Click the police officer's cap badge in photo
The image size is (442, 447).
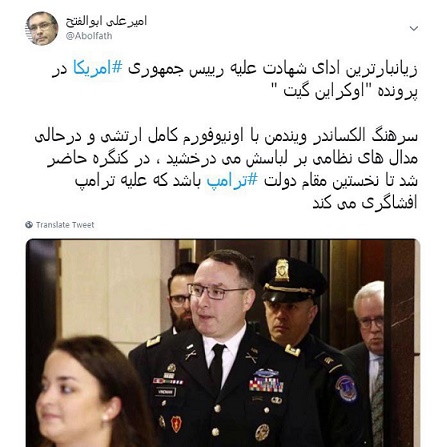(x=282, y=270)
